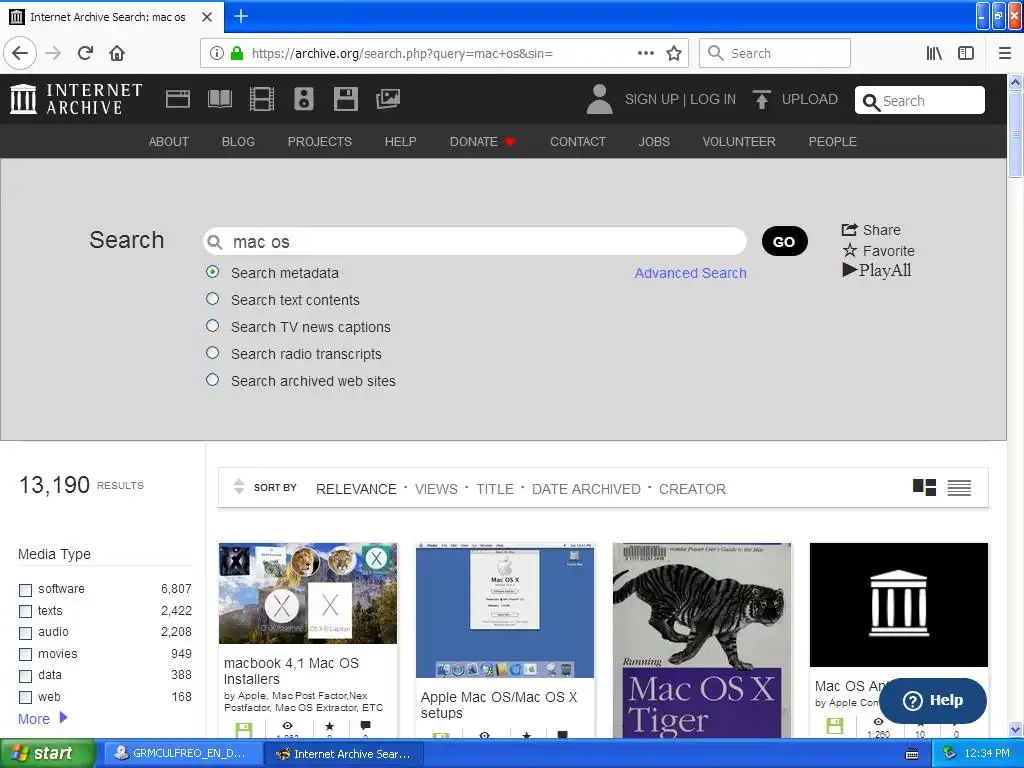Open the Blog menu item
The image size is (1024, 768).
[238, 142]
